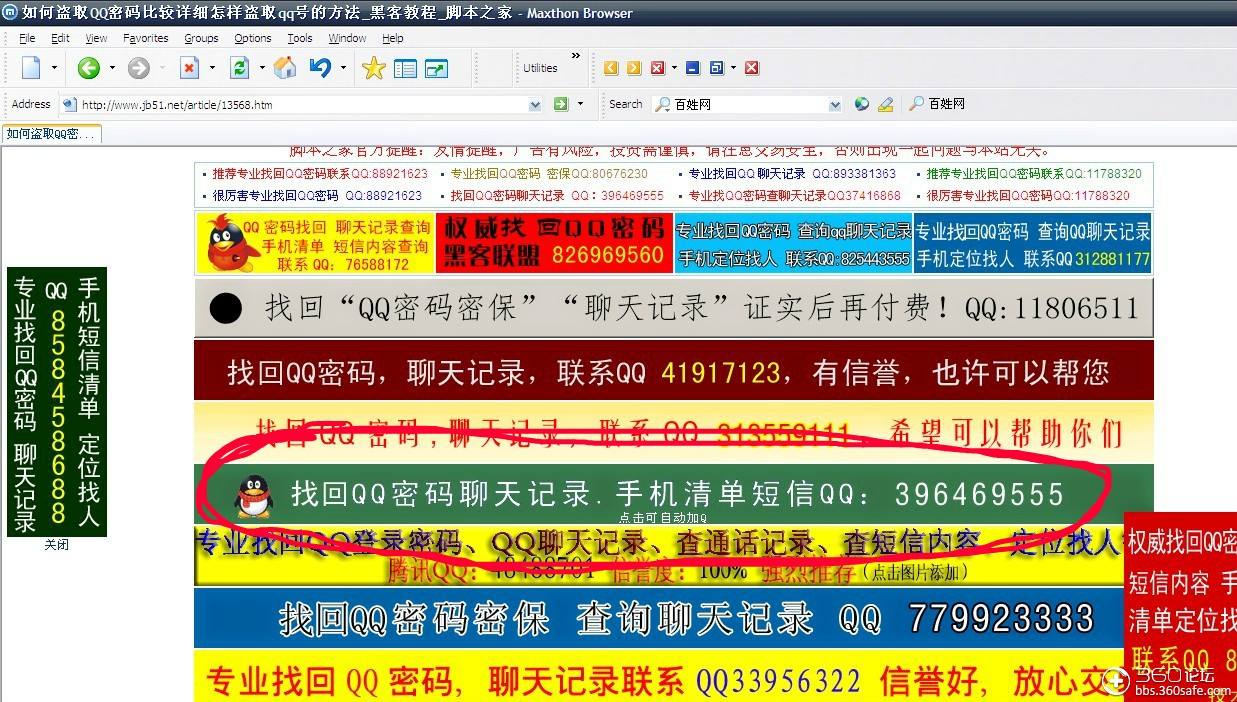This screenshot has width=1237, height=702.
Task: Open the View menu
Action: pyautogui.click(x=96, y=38)
